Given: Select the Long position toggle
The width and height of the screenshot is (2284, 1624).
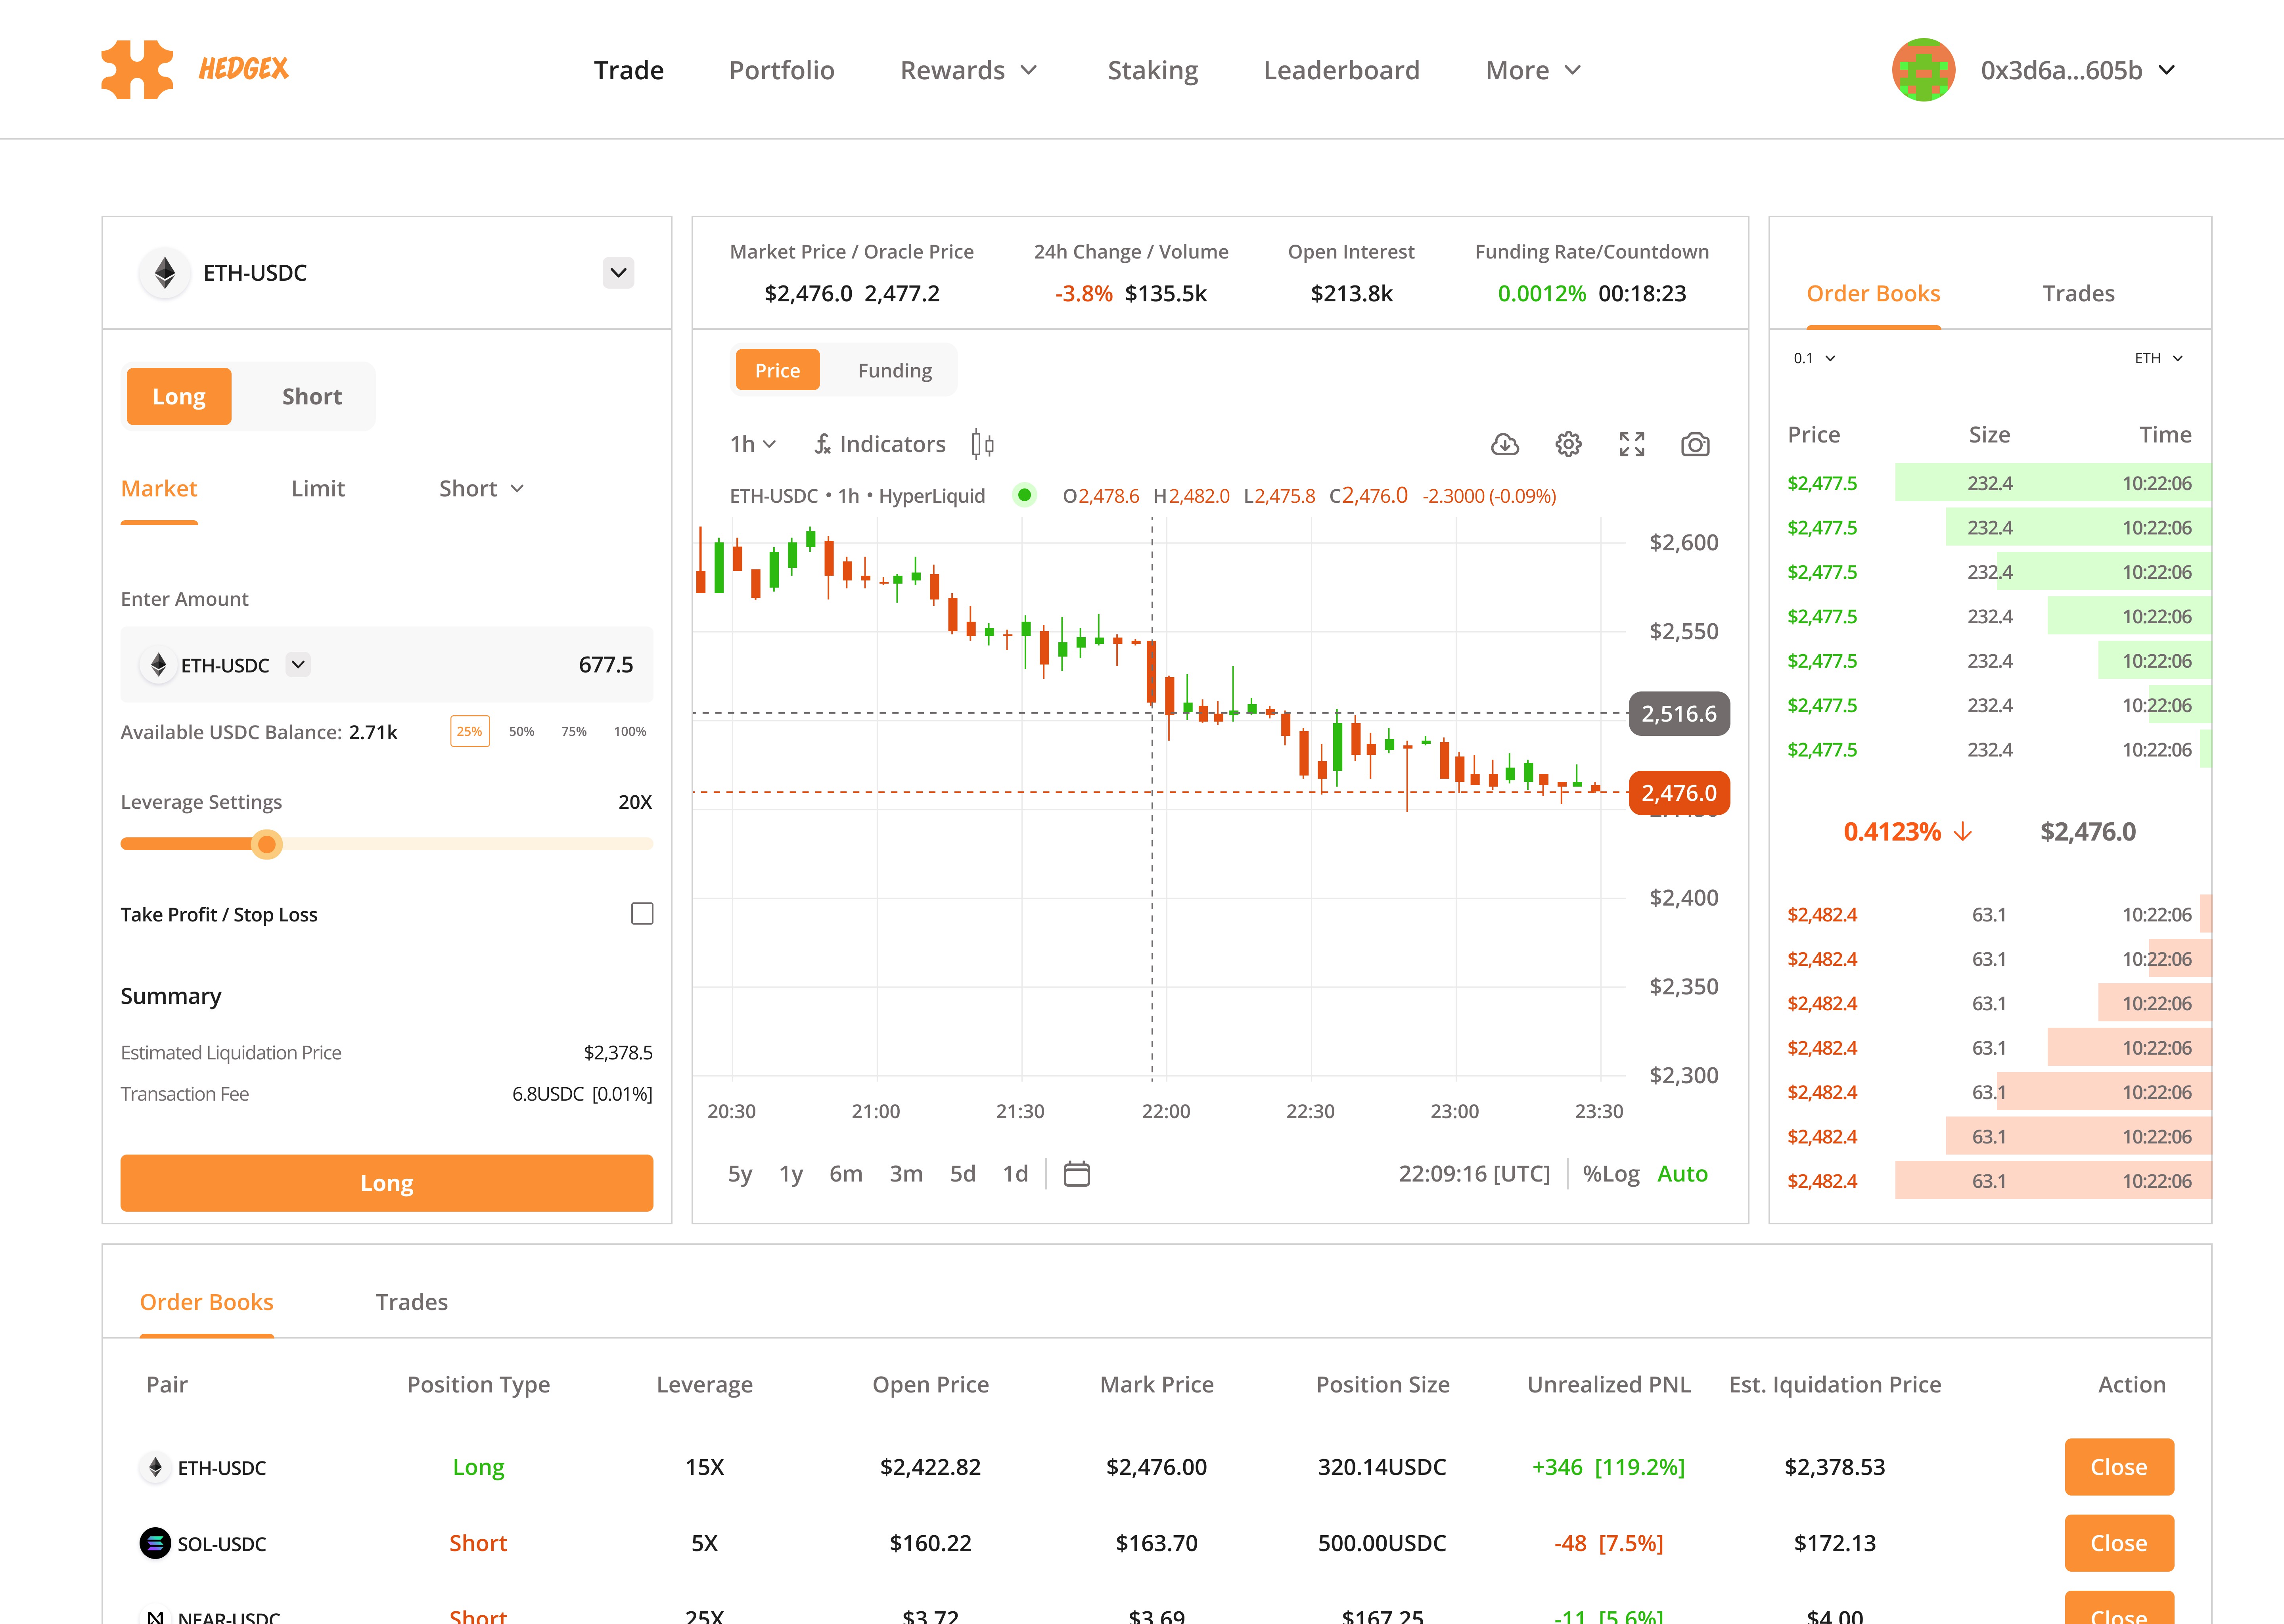Looking at the screenshot, I should click(x=179, y=397).
